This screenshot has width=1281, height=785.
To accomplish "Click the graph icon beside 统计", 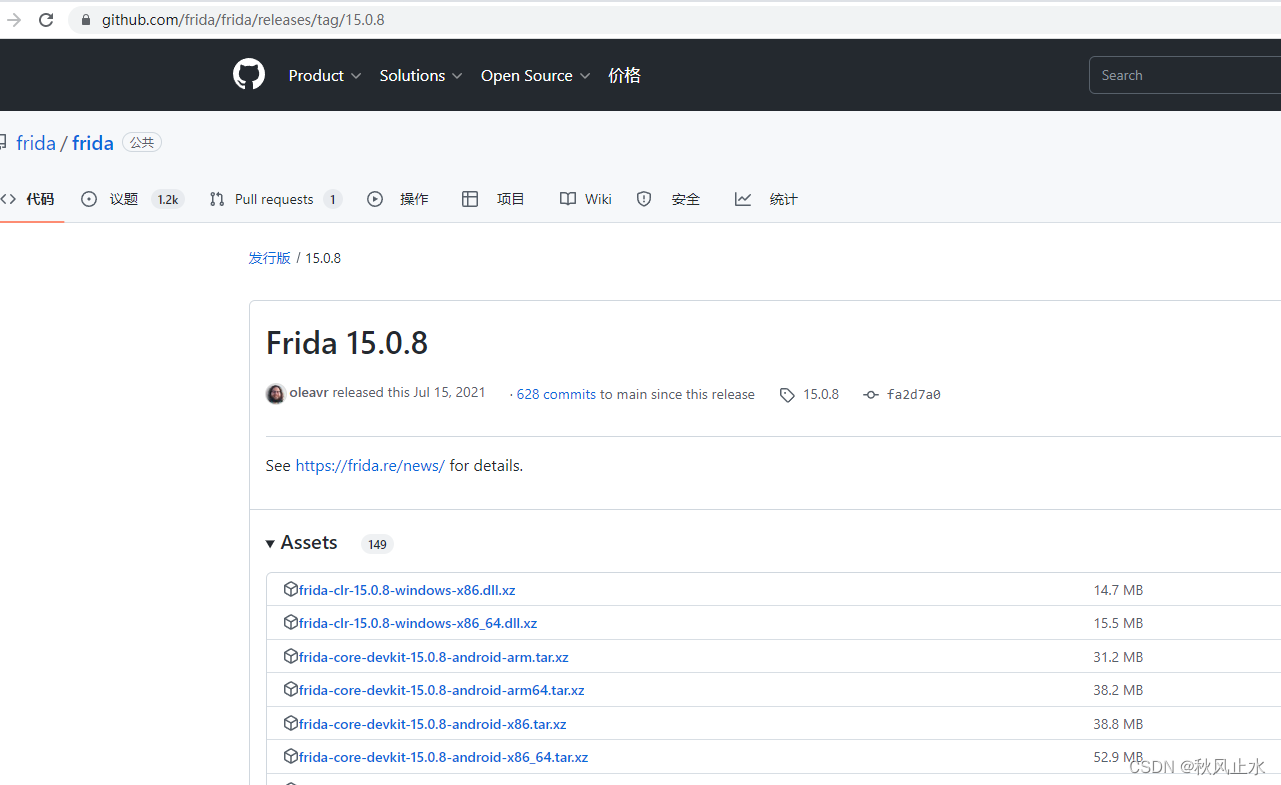I will (x=743, y=199).
